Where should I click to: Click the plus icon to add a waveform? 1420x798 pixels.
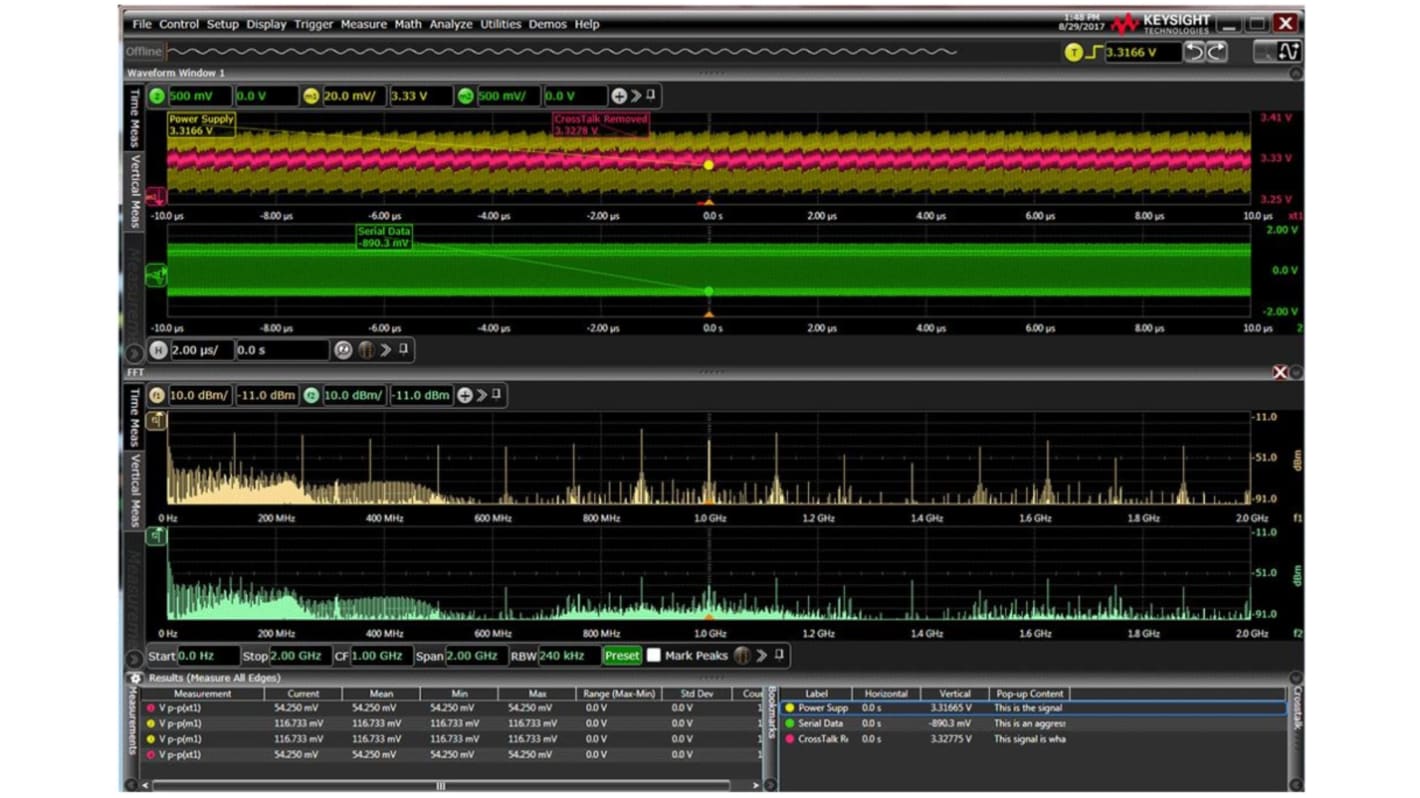point(619,96)
